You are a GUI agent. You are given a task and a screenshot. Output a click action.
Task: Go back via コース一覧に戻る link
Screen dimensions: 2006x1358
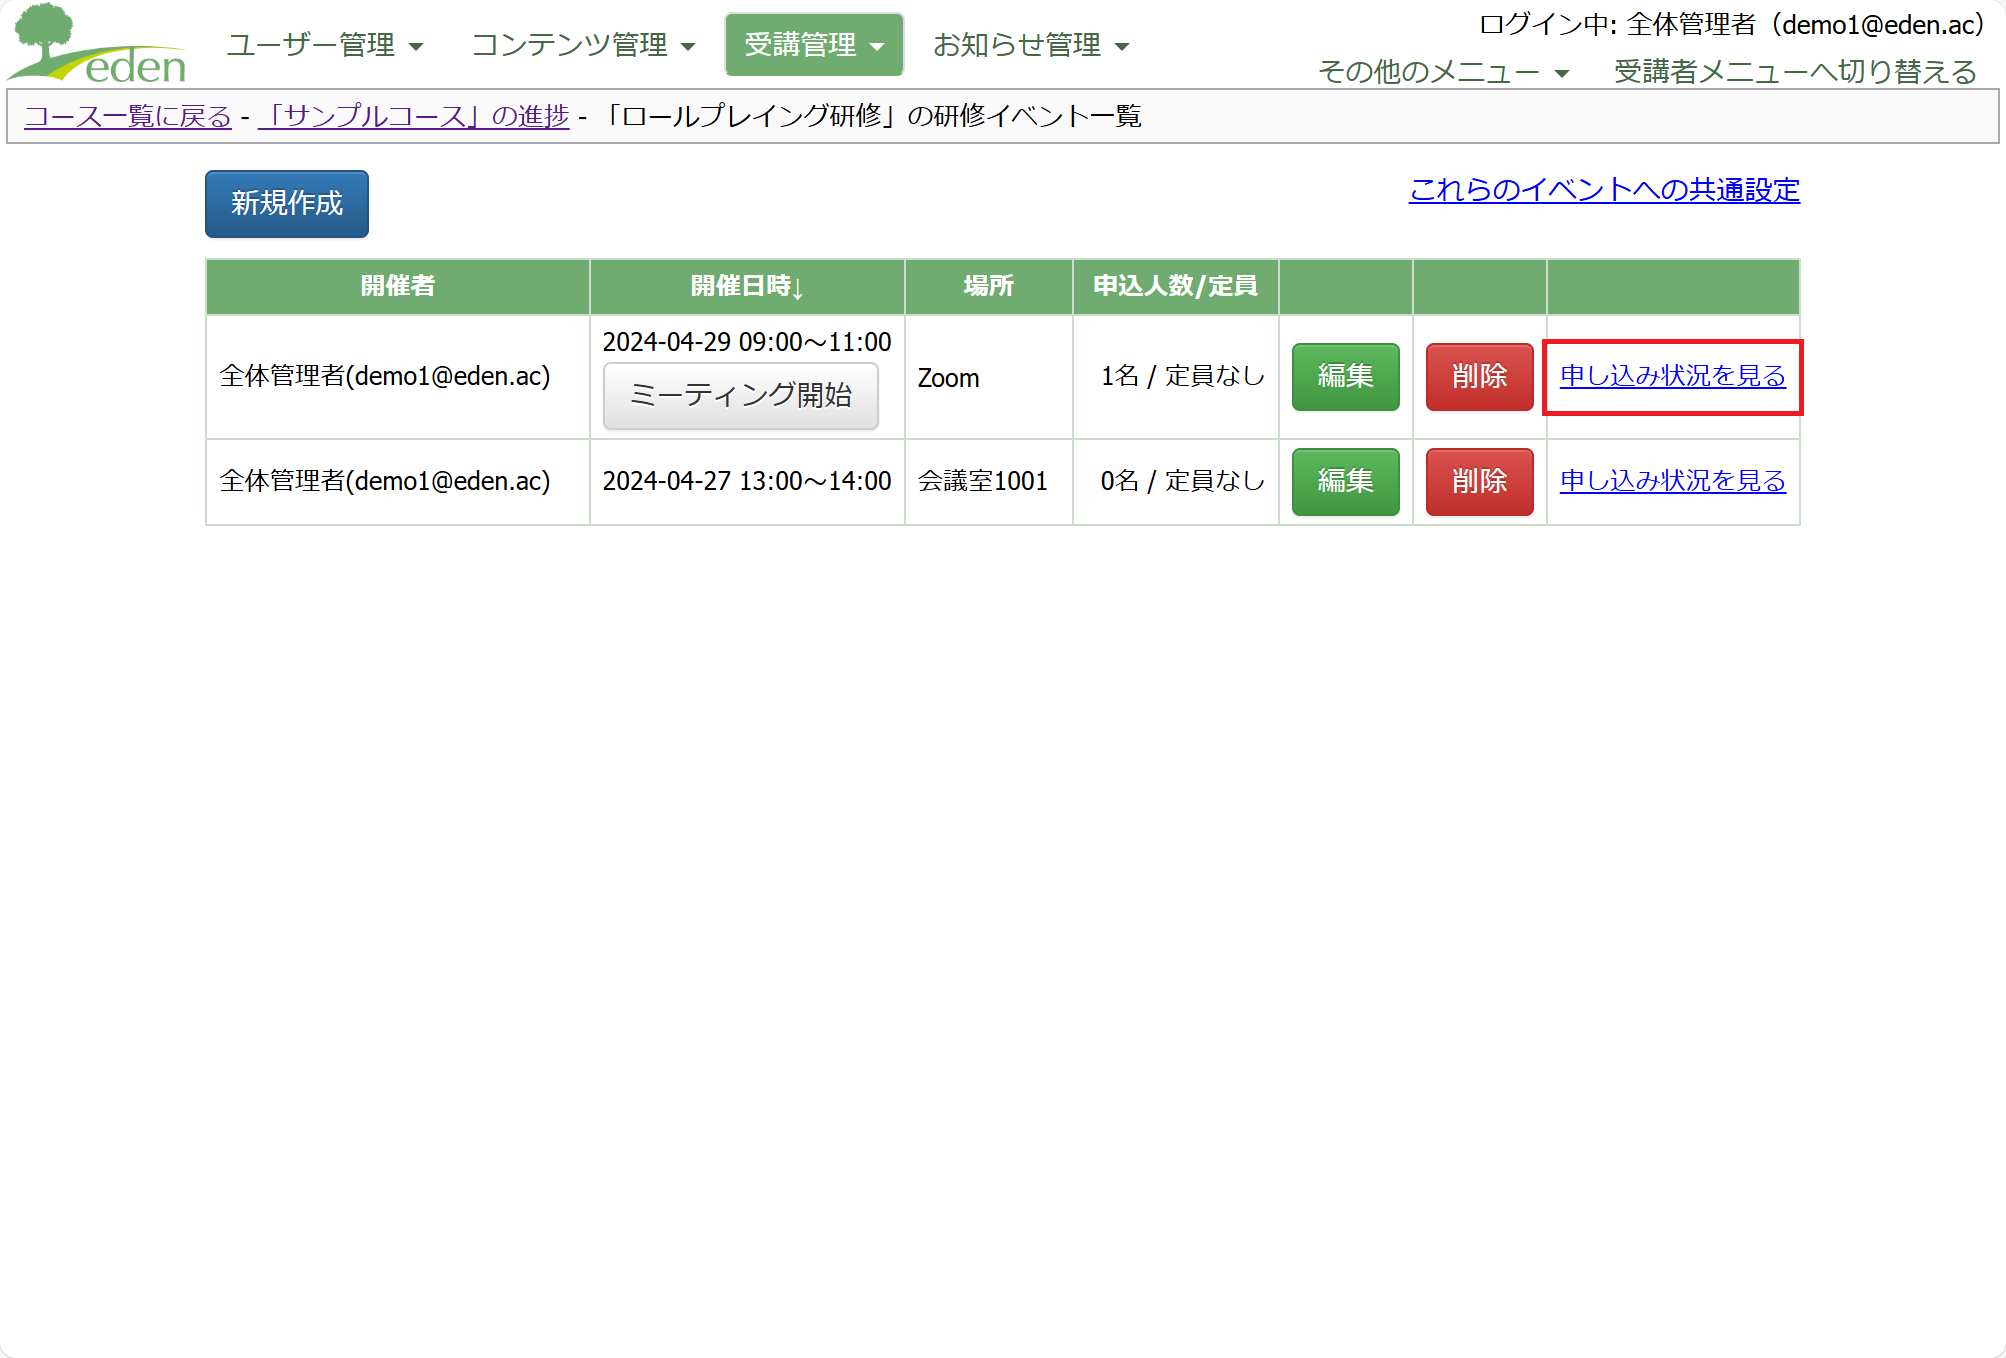tap(128, 117)
